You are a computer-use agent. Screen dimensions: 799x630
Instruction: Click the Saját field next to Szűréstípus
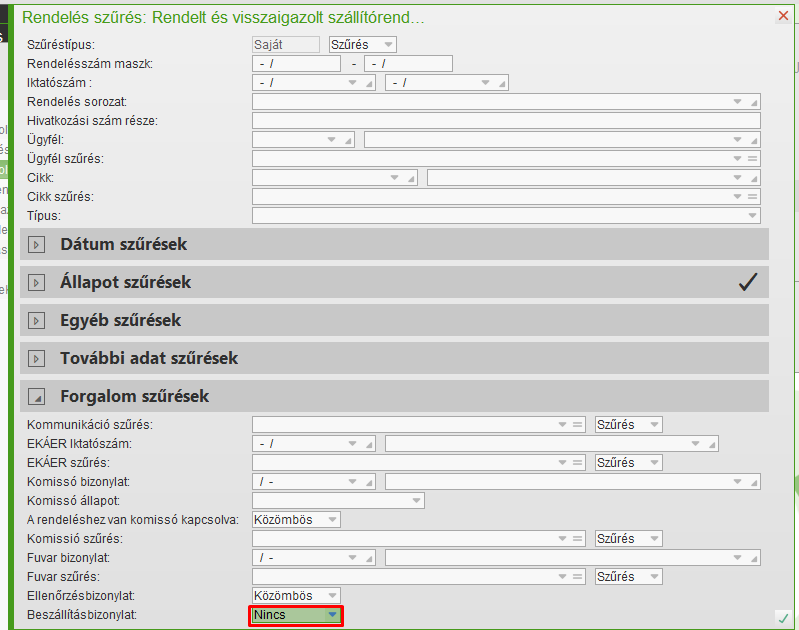tap(285, 45)
